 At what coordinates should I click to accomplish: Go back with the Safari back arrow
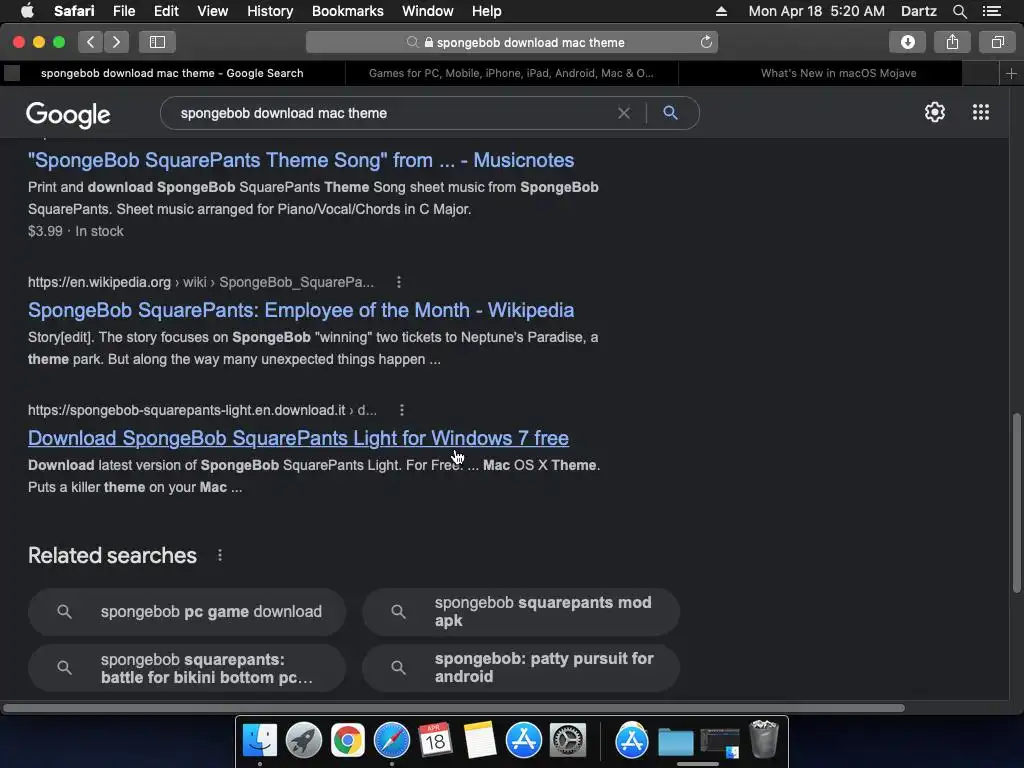[x=91, y=42]
